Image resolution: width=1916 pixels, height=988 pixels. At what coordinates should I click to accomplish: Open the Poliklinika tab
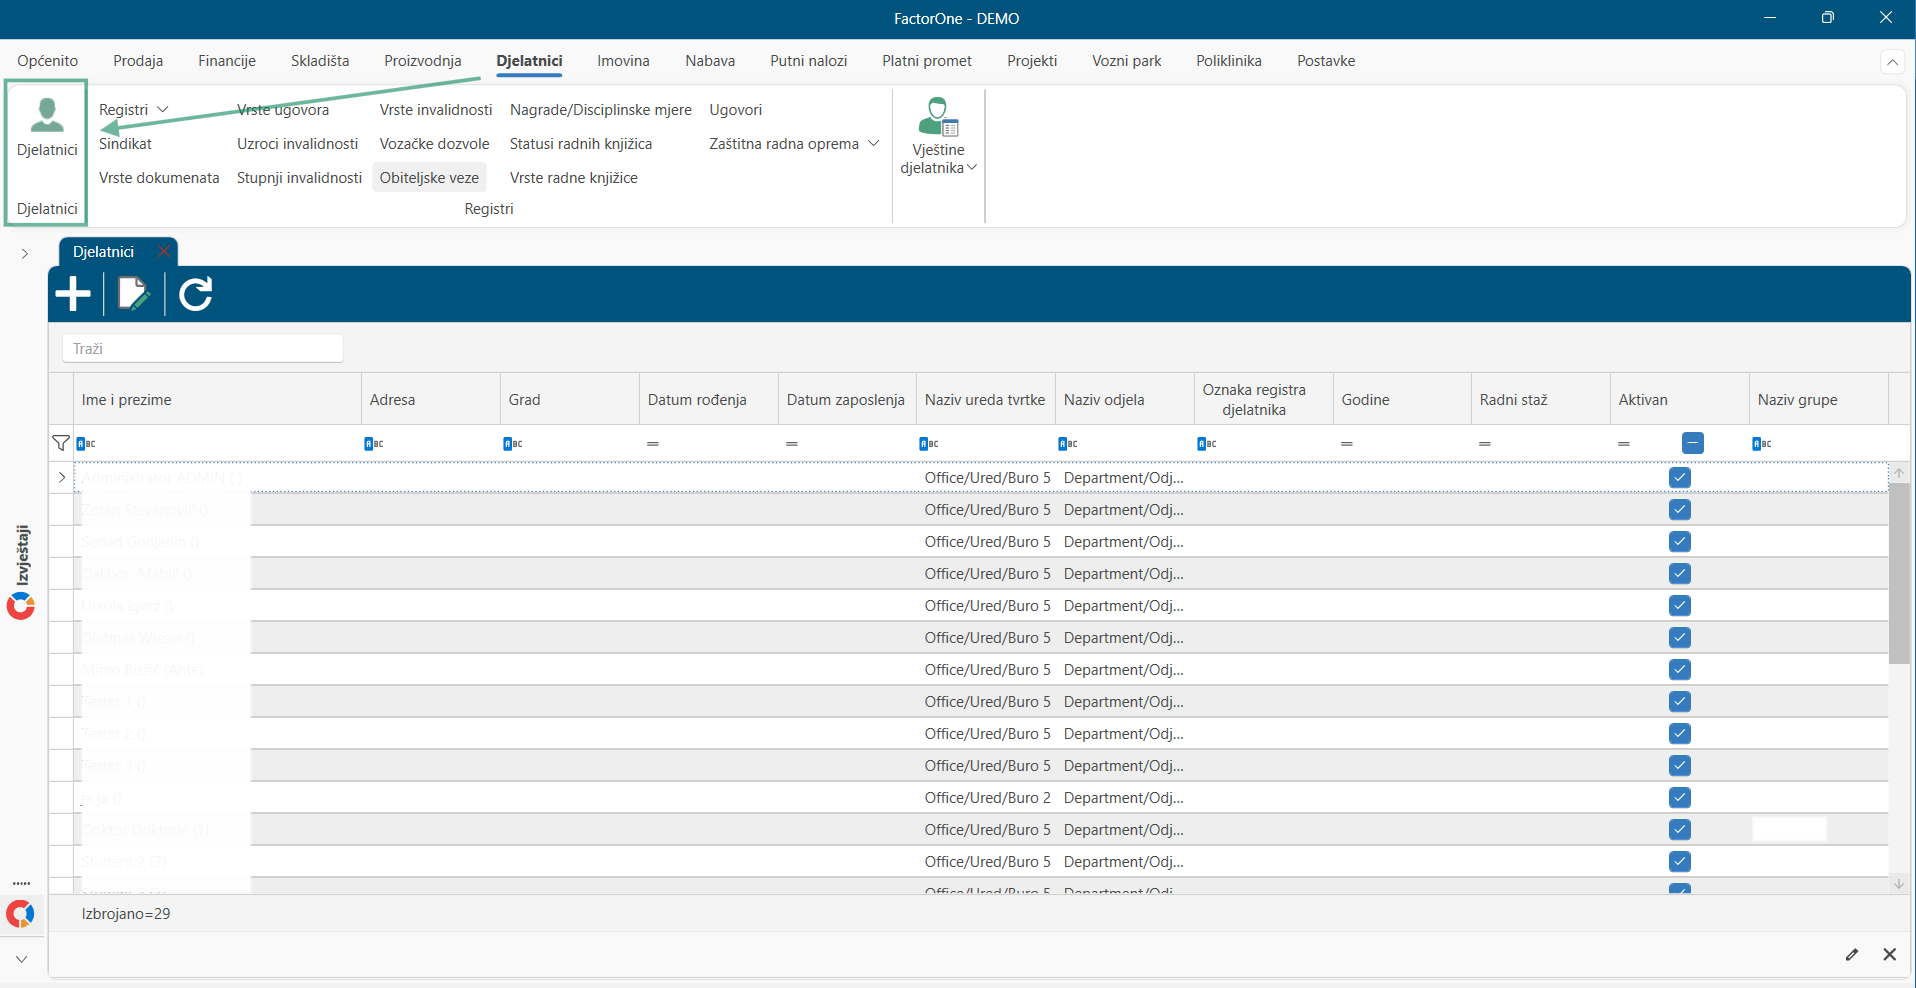tap(1229, 61)
